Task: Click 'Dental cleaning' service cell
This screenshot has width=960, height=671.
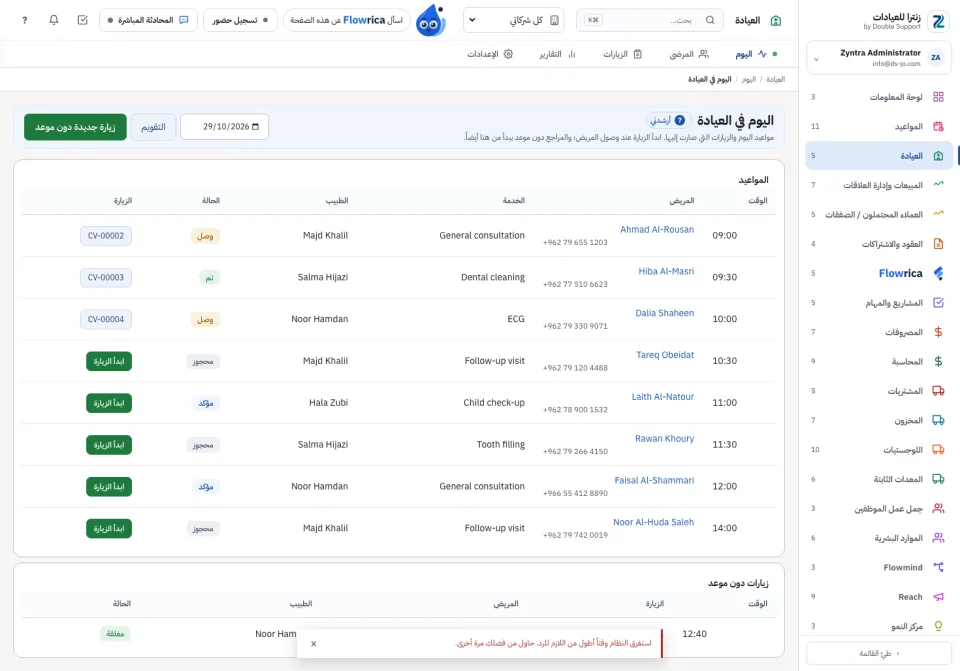Action: [492, 277]
